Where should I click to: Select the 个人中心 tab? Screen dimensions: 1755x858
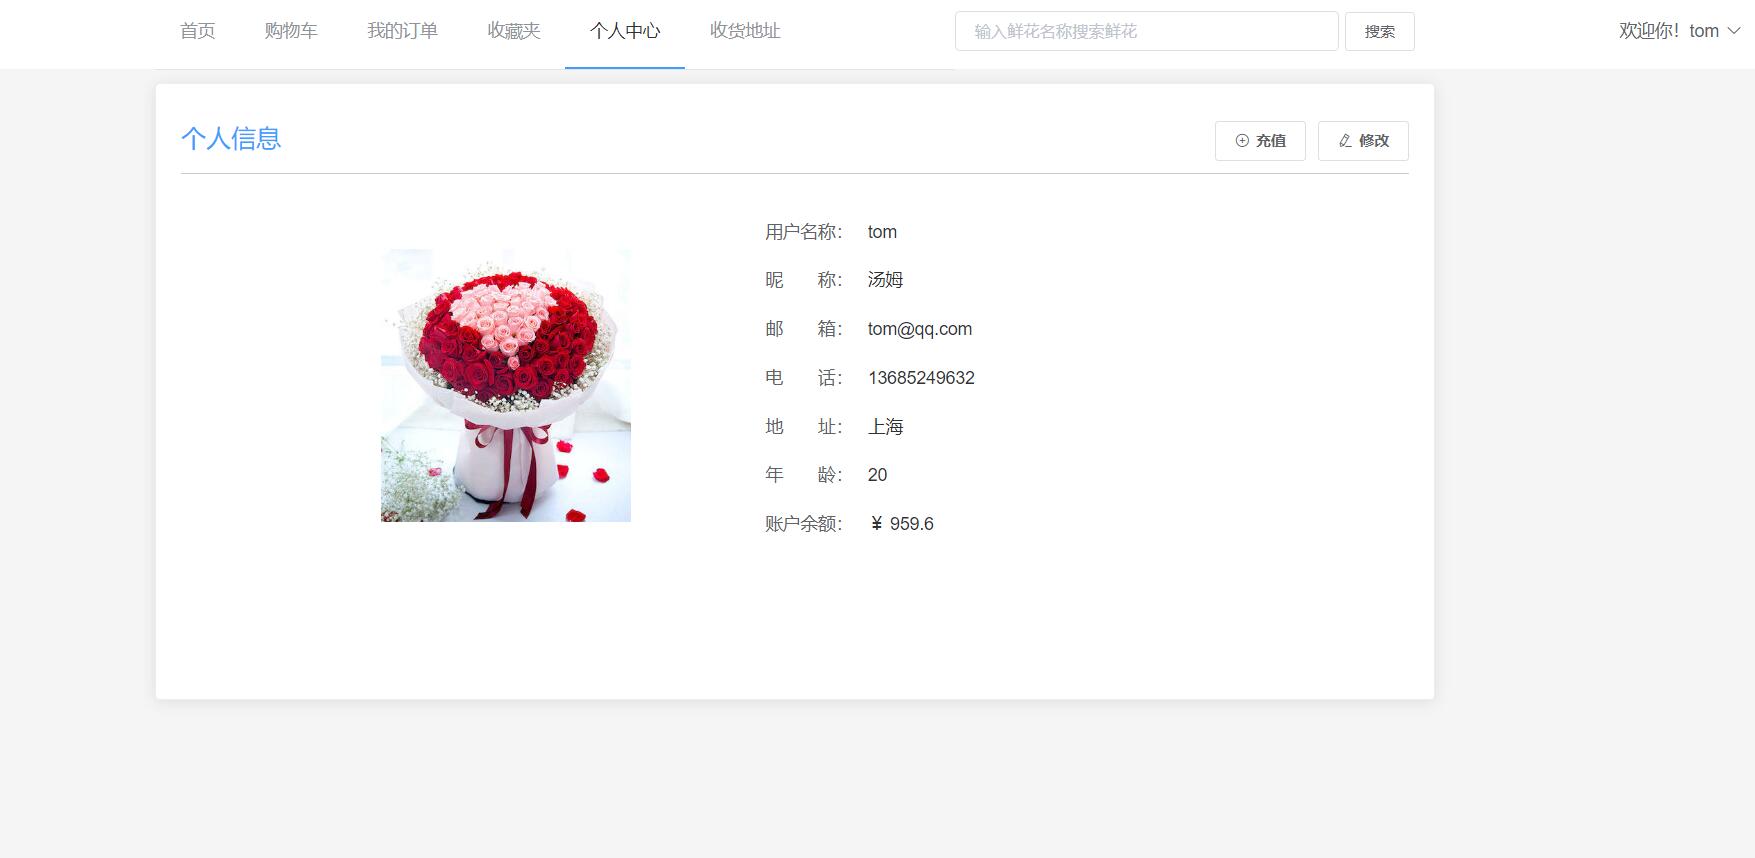625,31
